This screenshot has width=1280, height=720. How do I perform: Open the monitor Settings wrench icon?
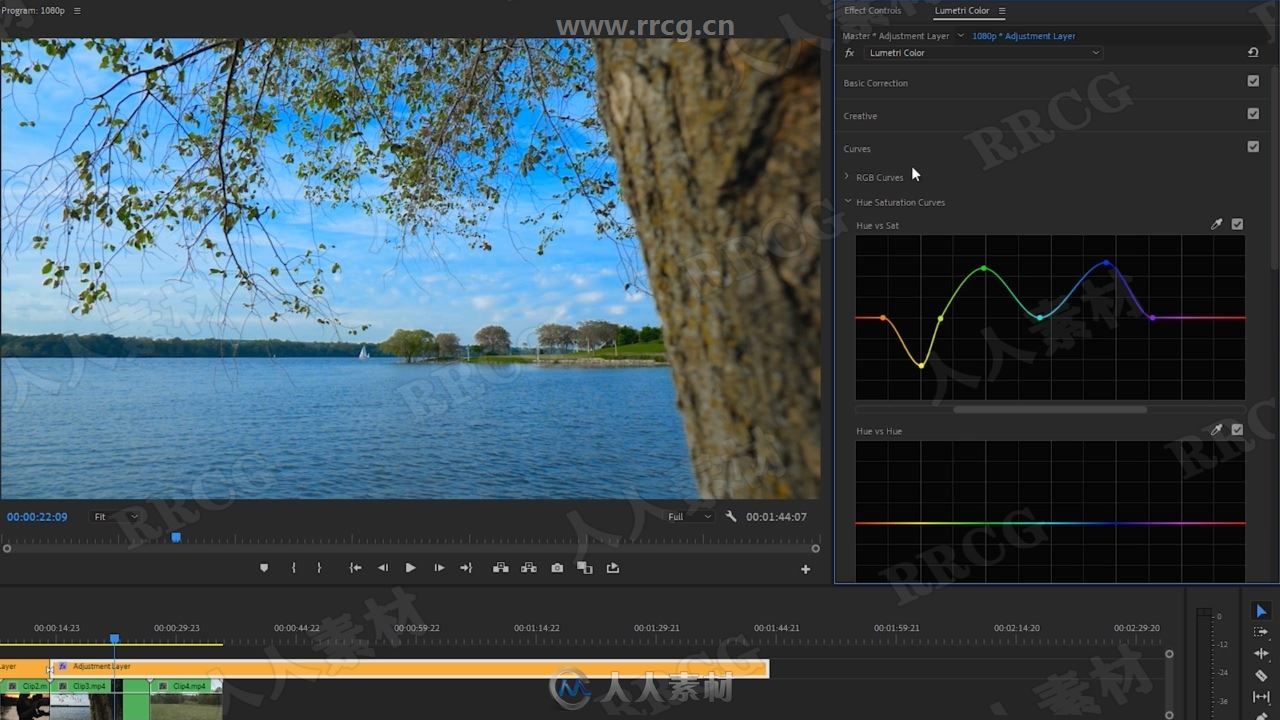(x=731, y=517)
